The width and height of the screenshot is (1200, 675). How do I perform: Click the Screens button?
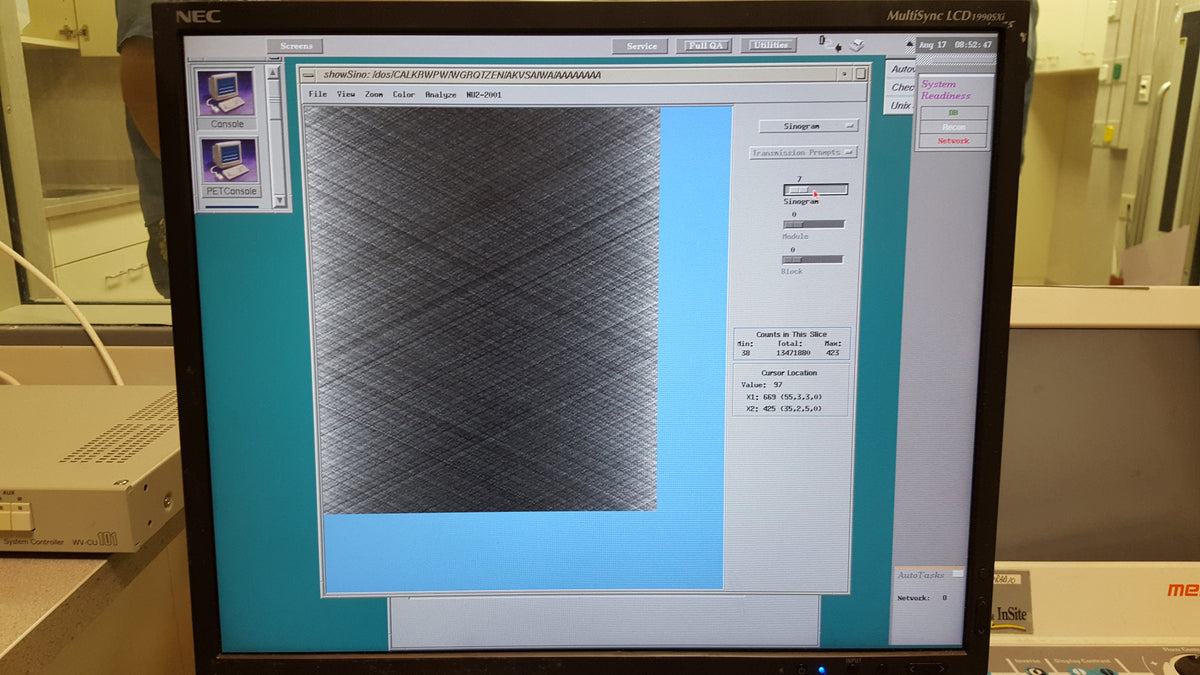tap(296, 46)
